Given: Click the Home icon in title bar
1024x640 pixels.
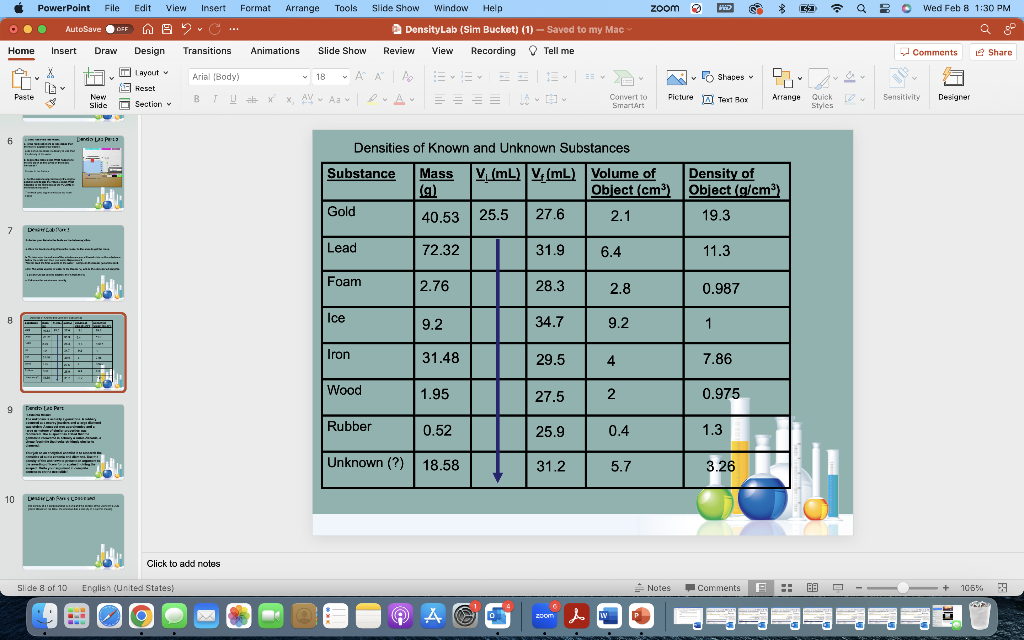Looking at the screenshot, I should point(148,29).
